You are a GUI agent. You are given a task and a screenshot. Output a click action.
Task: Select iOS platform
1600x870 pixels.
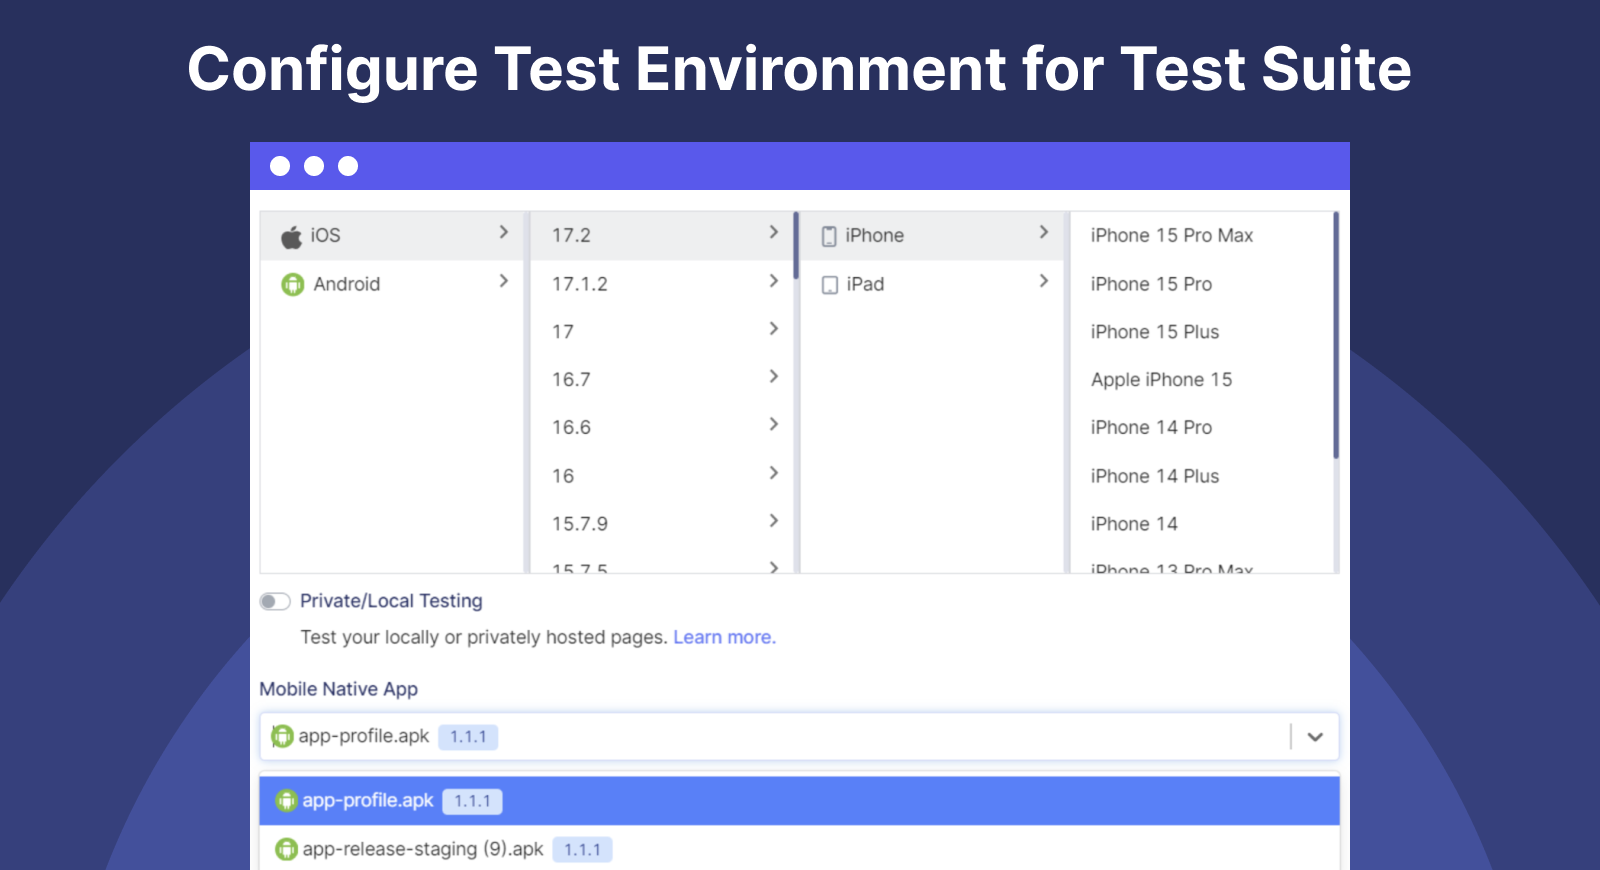point(391,236)
